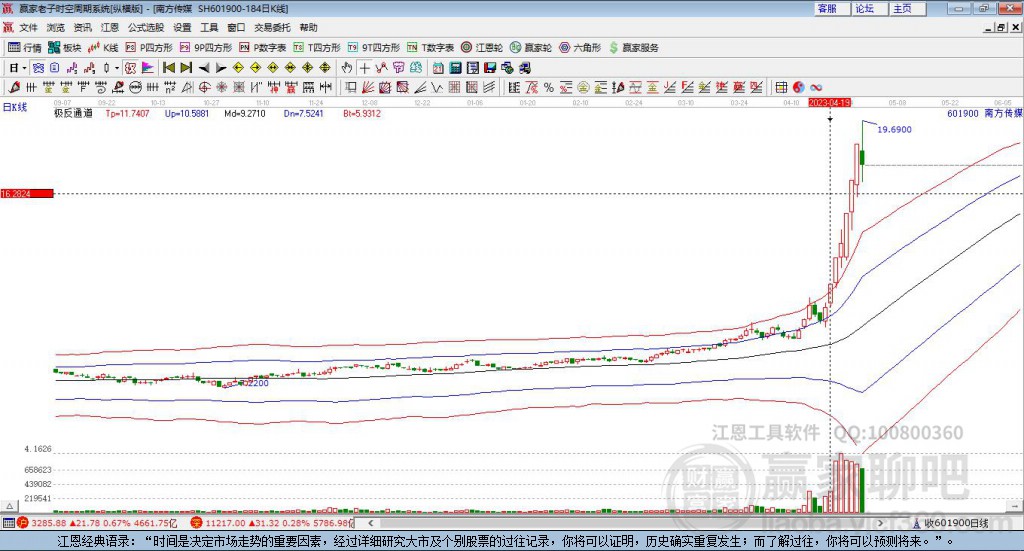
Task: Open the 行情 quotes view
Action: tap(24, 48)
